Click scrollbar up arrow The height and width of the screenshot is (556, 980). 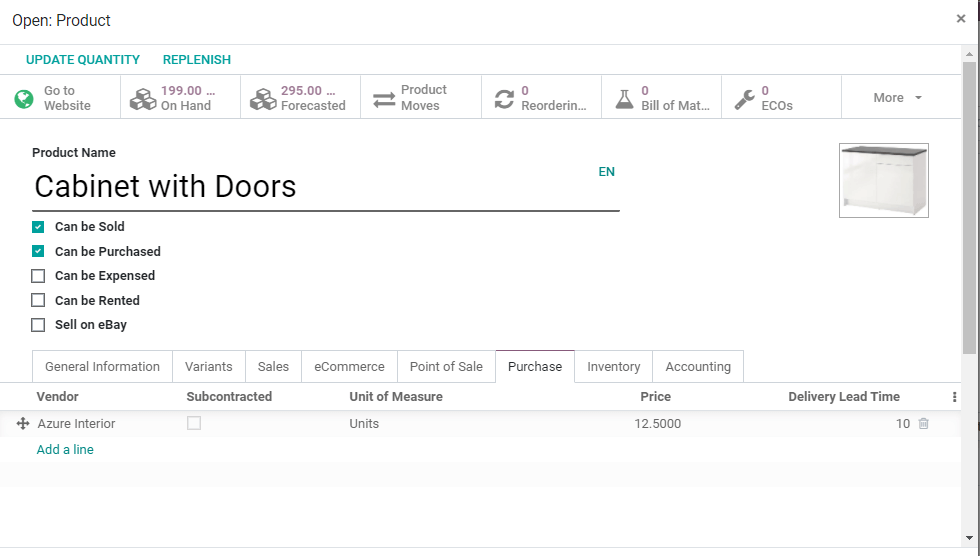click(969, 55)
